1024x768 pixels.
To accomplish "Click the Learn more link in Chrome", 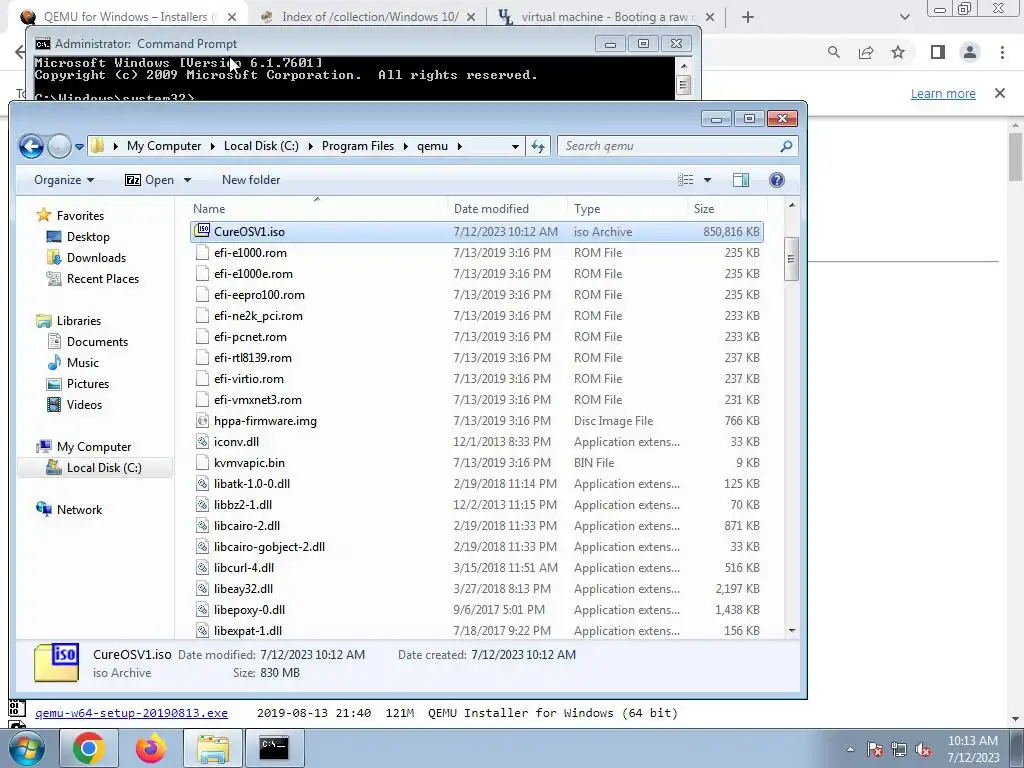I will (x=943, y=93).
